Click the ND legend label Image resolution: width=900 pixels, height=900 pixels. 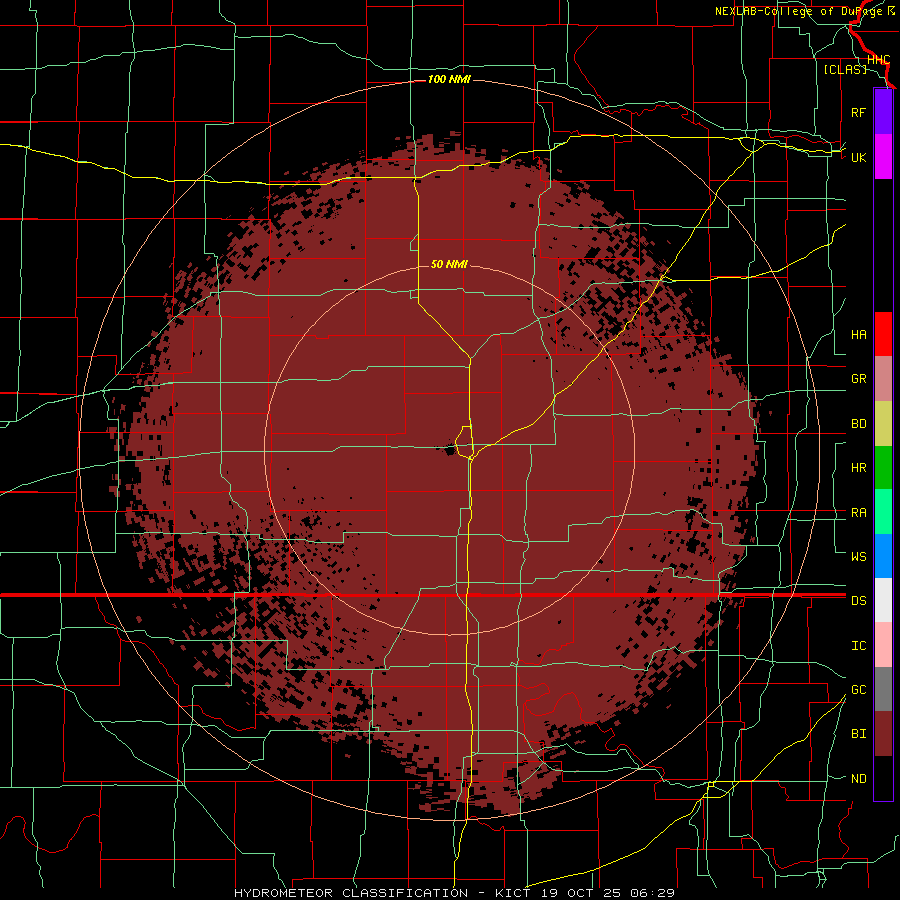click(858, 779)
